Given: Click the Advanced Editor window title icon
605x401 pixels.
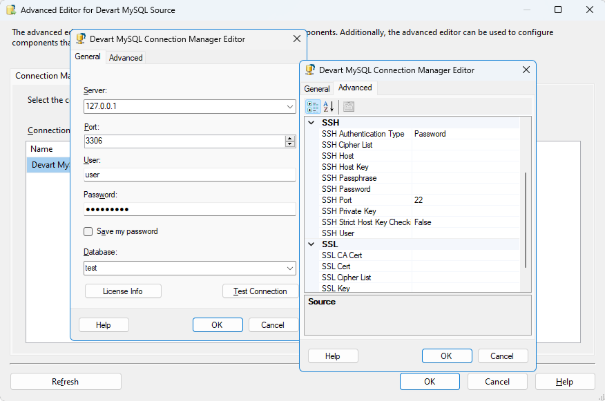Looking at the screenshot, I should coord(10,8).
